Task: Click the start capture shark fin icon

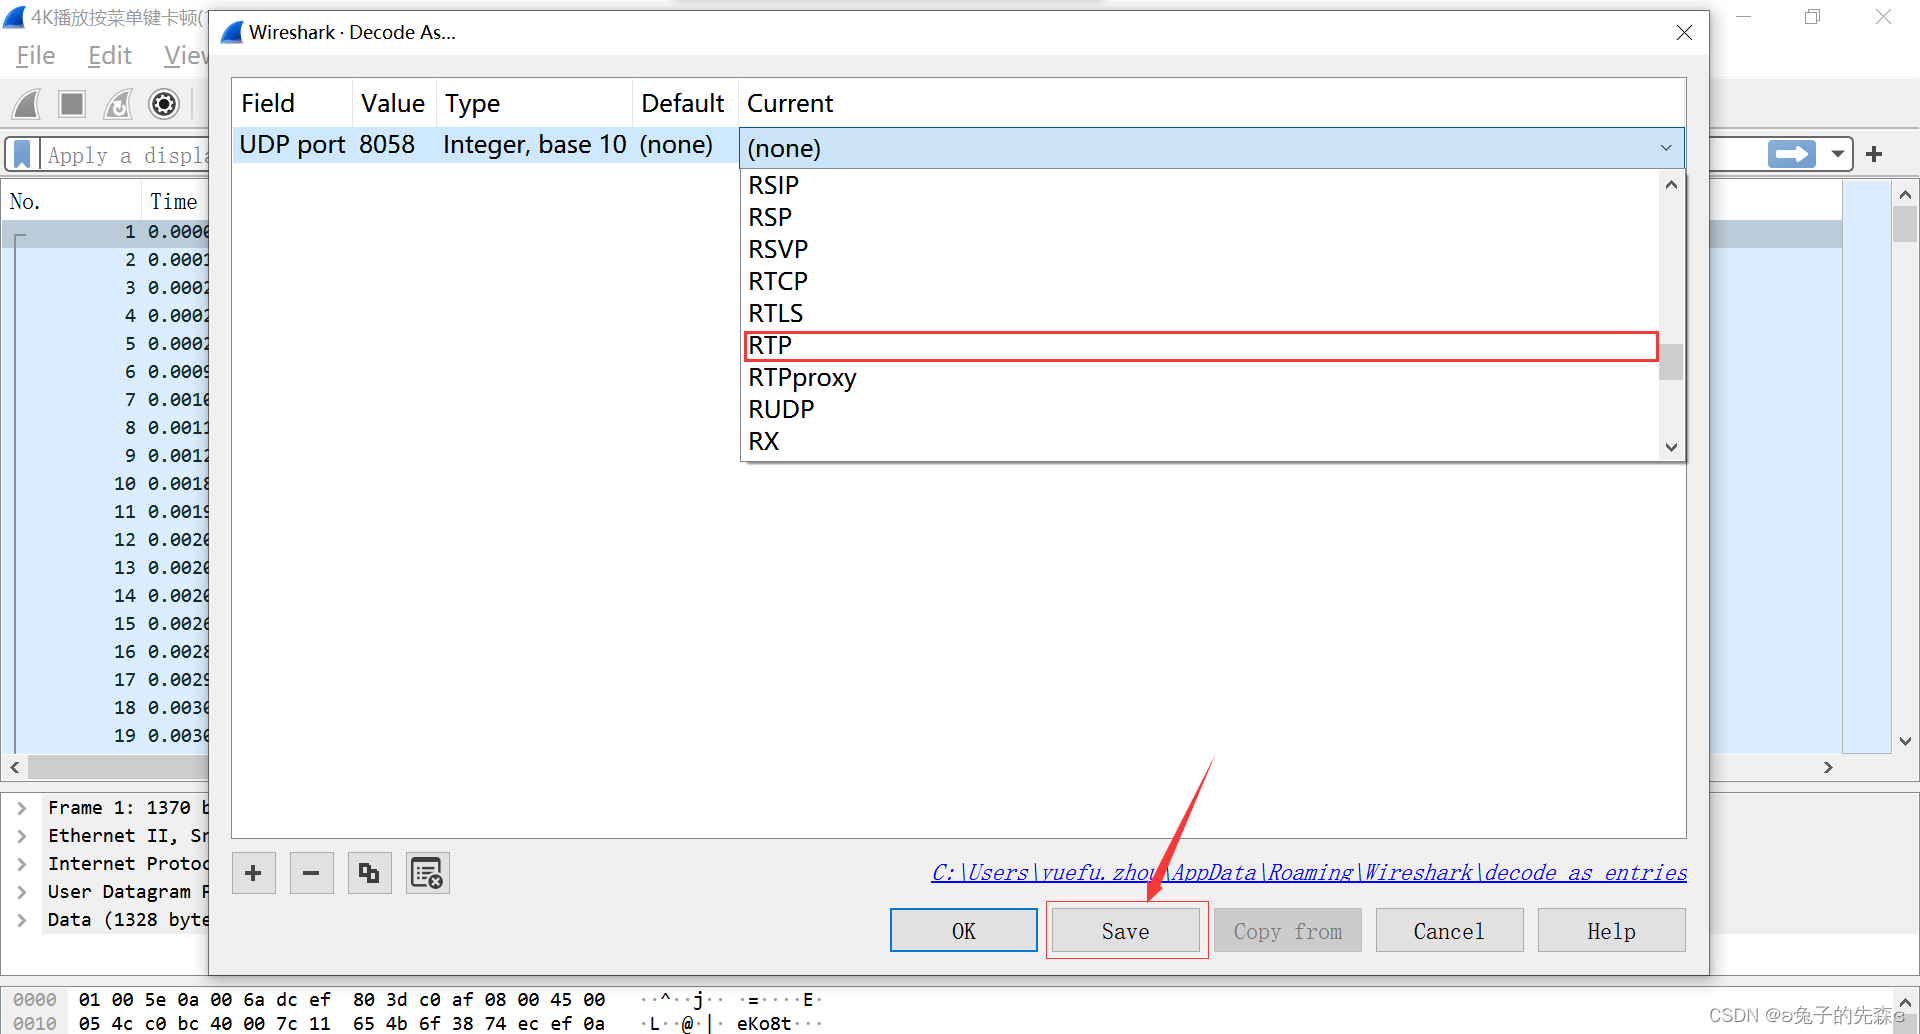Action: [x=27, y=104]
